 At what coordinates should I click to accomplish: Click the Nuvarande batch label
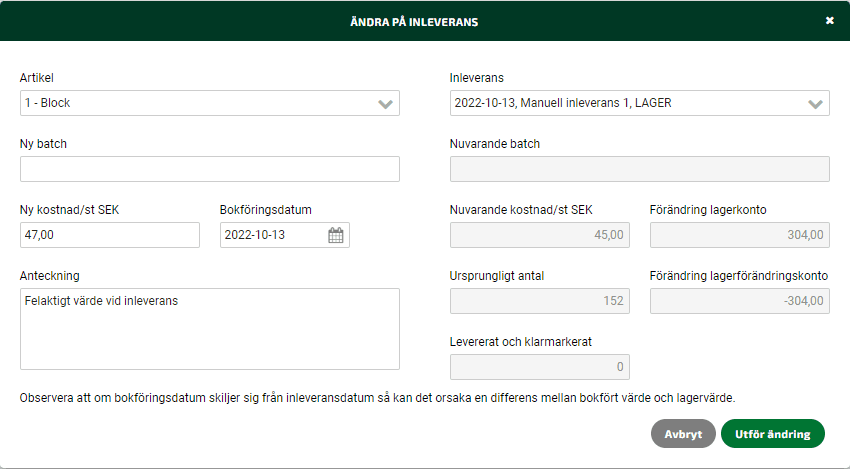point(495,144)
